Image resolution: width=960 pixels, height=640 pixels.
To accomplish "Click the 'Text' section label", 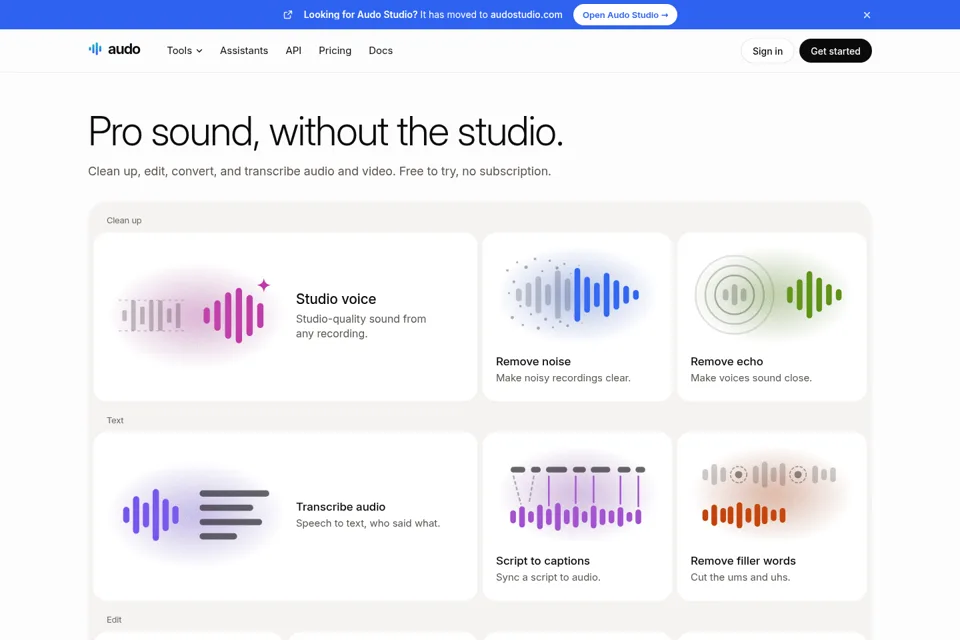I will tap(115, 420).
